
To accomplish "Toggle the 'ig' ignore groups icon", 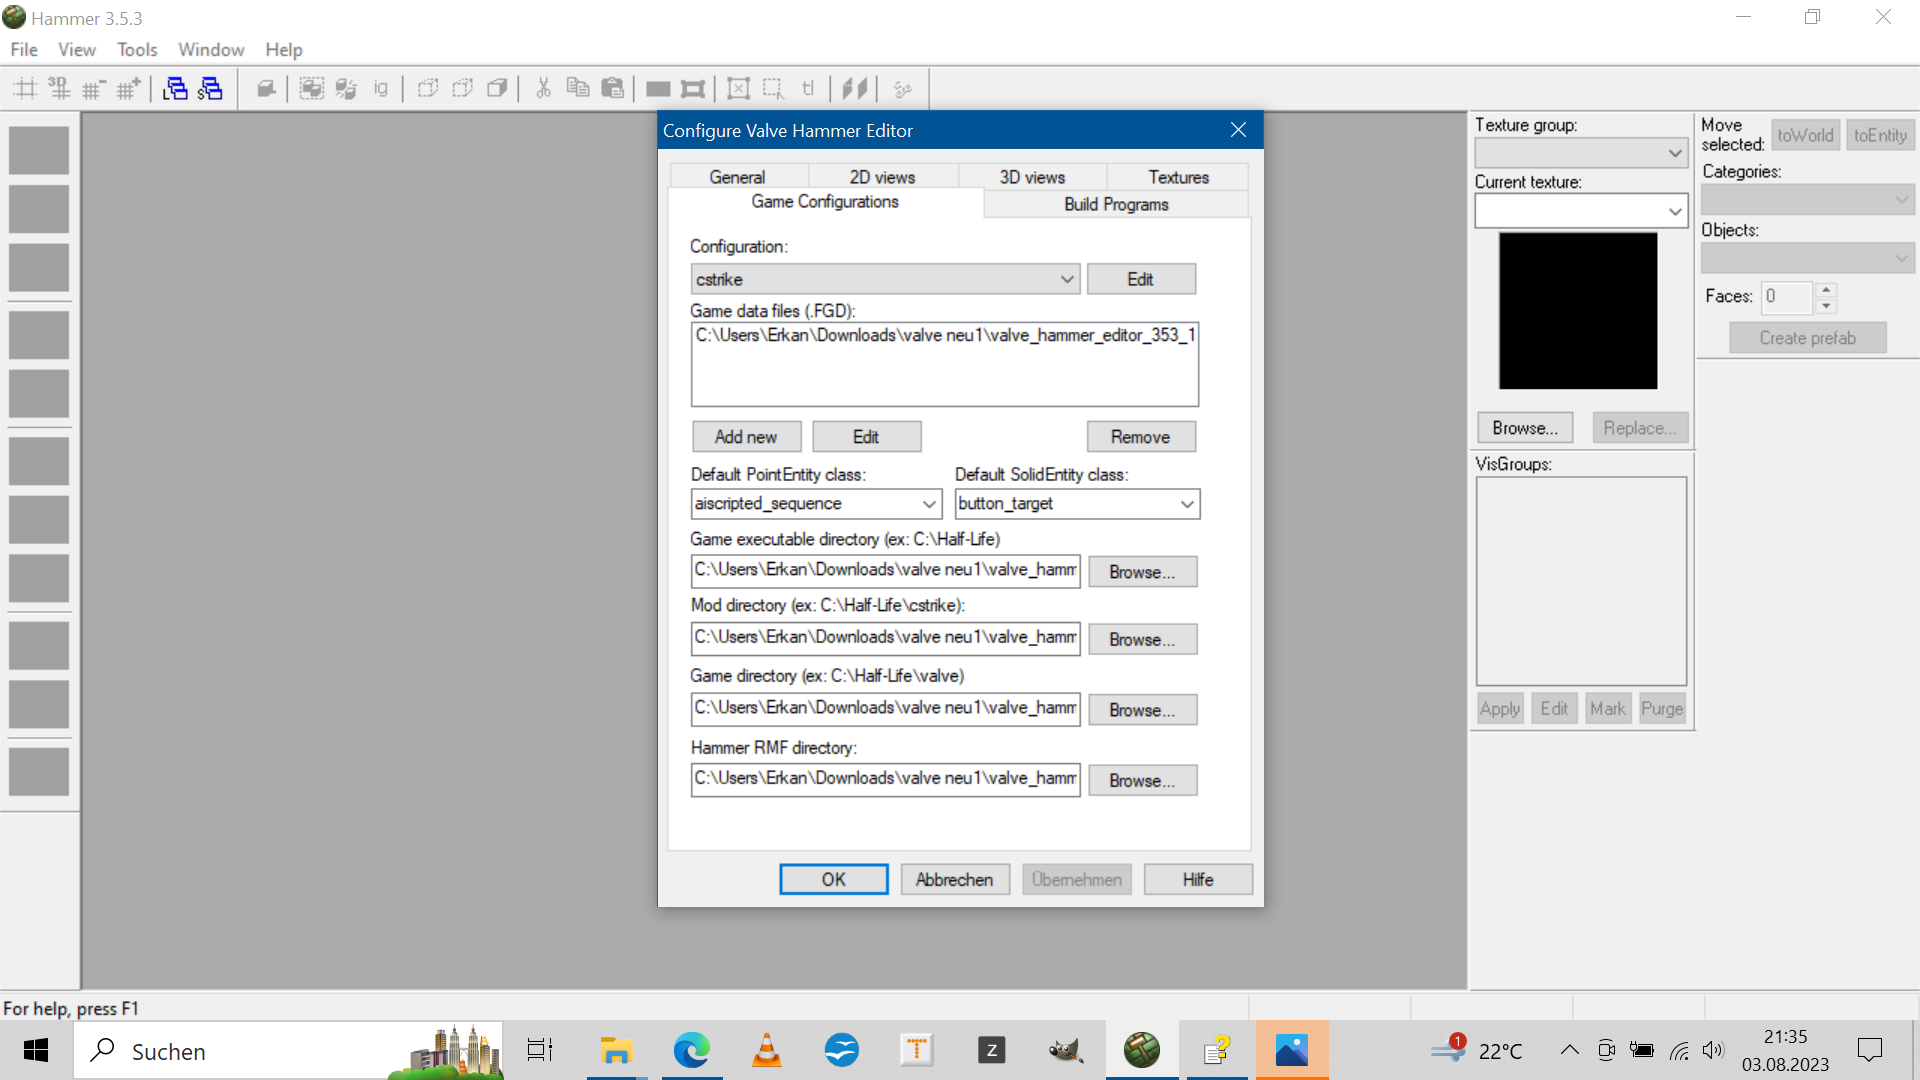I will 380,89.
